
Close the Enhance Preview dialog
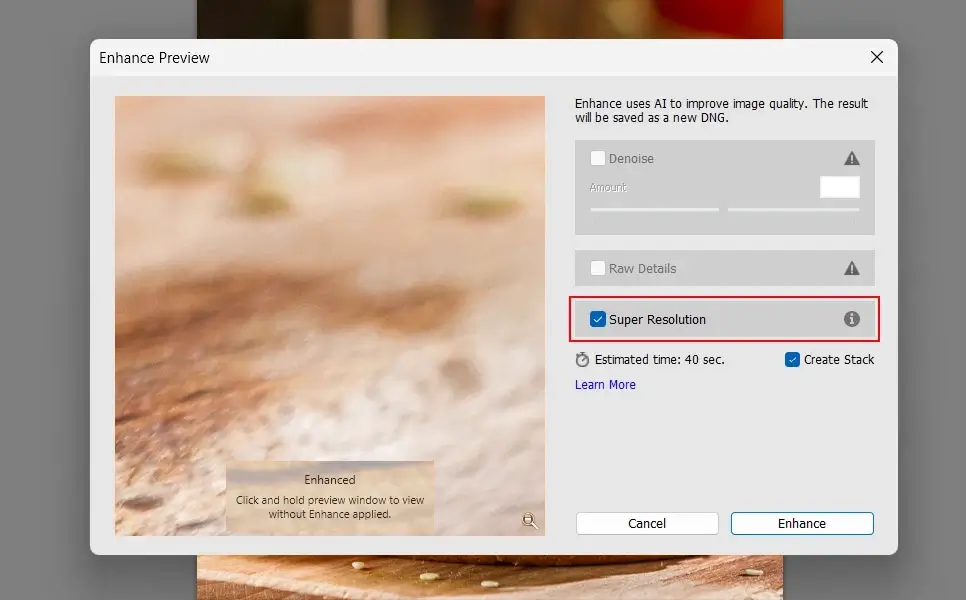click(x=876, y=57)
